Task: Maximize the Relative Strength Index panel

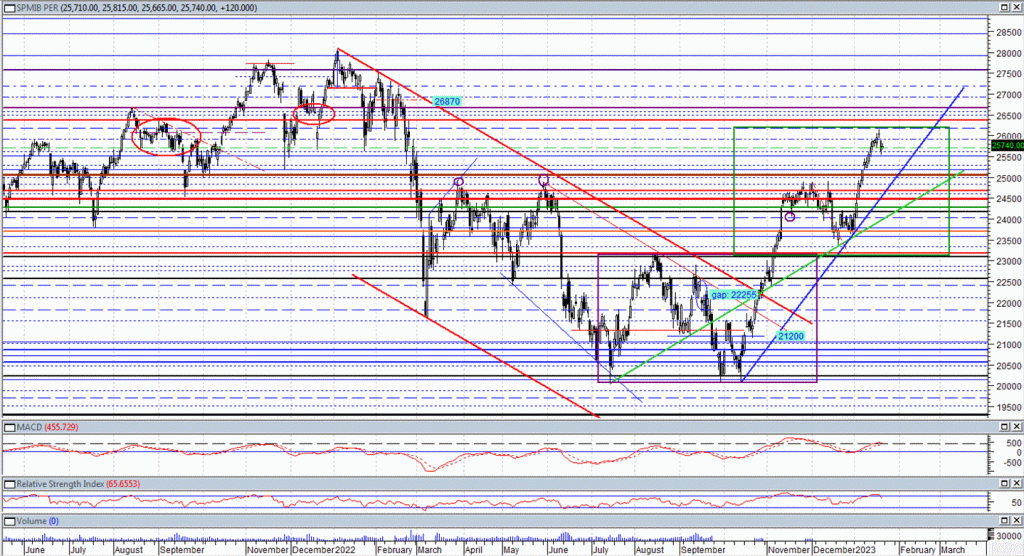Action: click(1005, 483)
